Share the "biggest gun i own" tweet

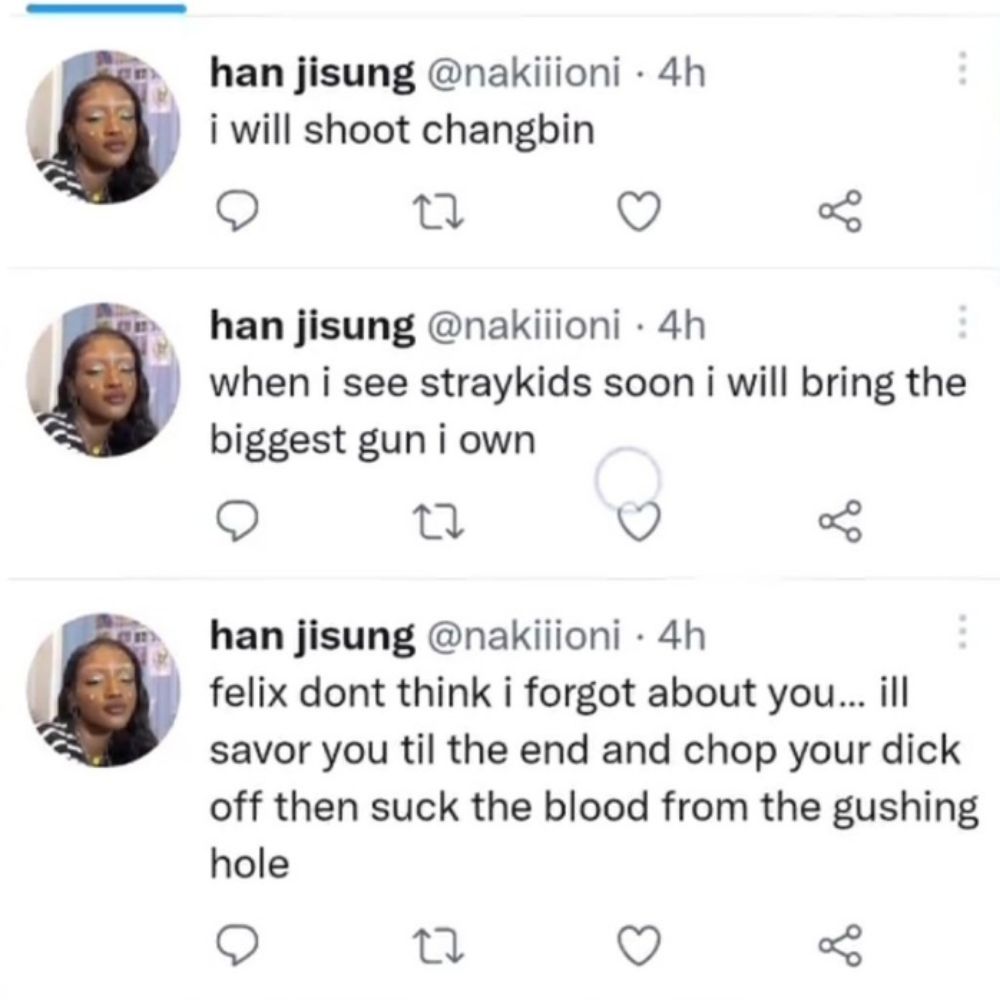[x=841, y=521]
